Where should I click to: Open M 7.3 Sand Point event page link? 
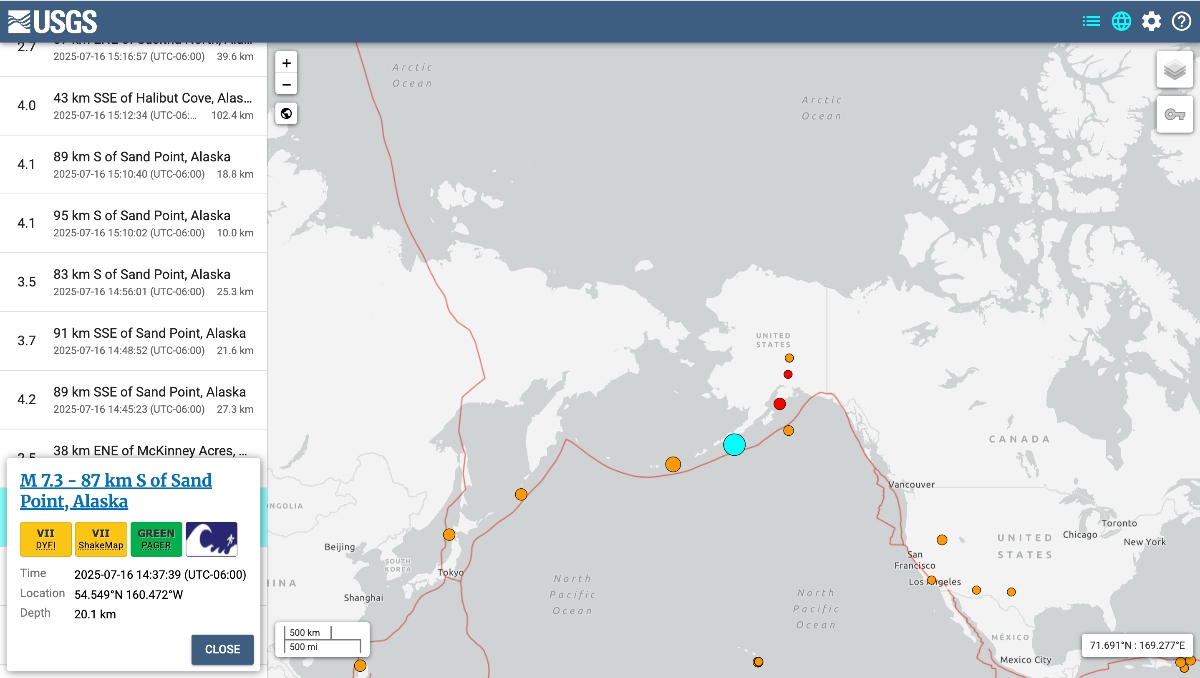click(x=116, y=491)
